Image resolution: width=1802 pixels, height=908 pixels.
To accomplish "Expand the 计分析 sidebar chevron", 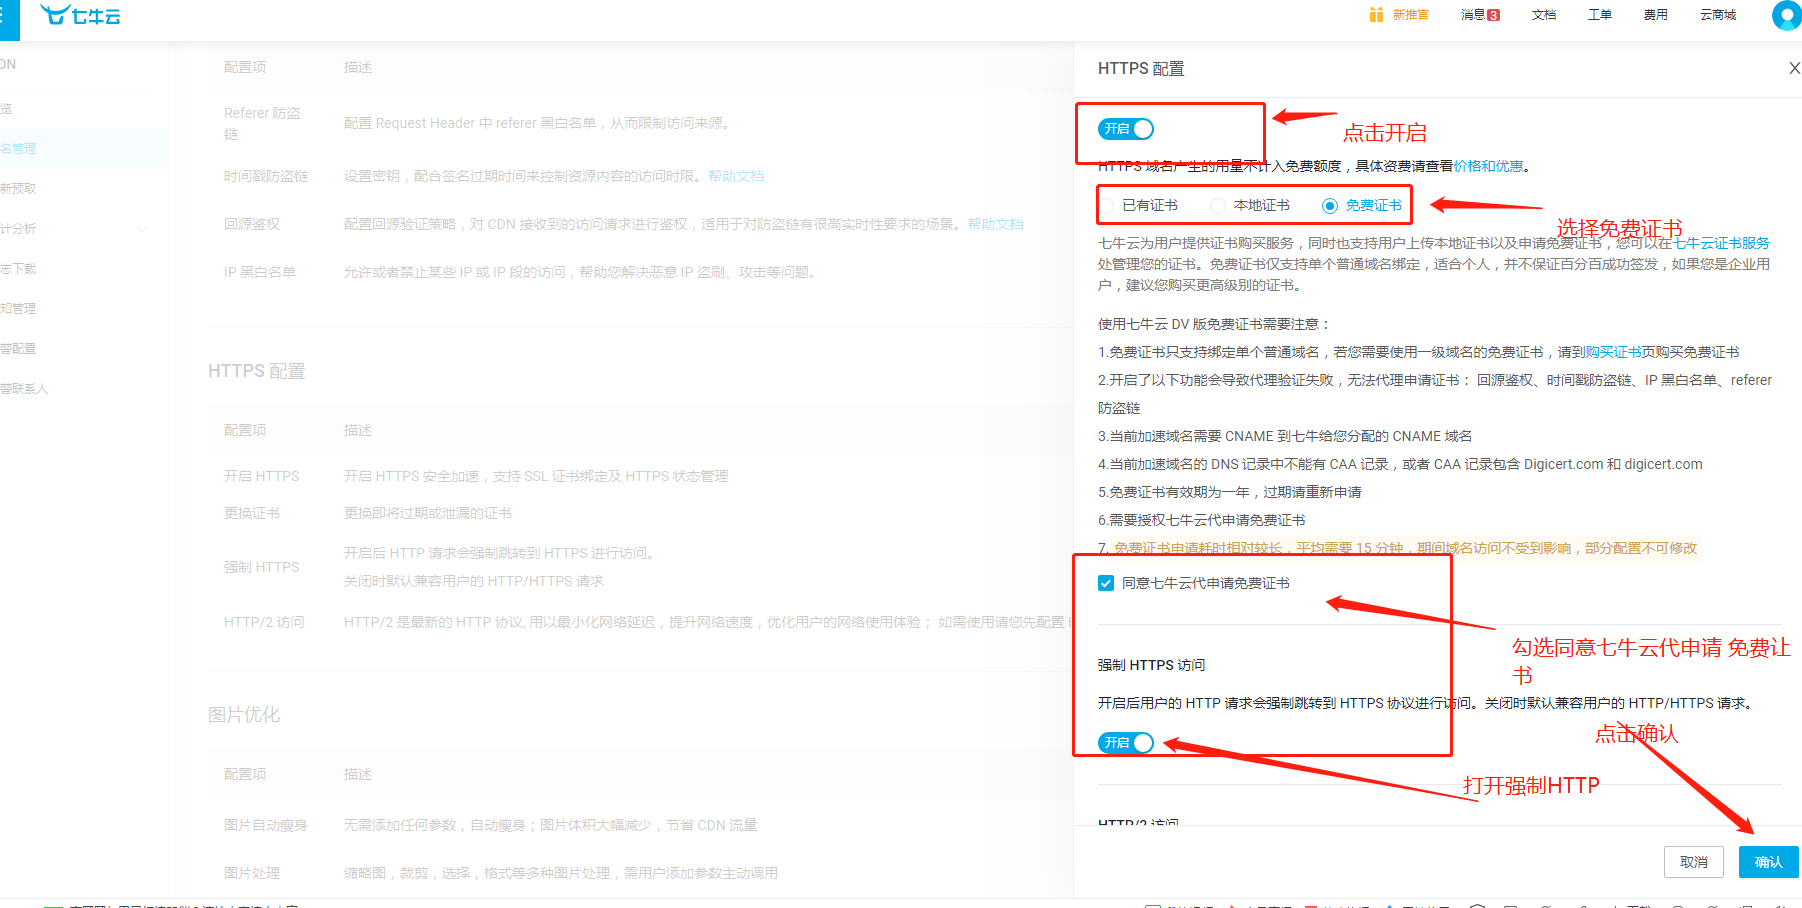I will [x=142, y=229].
